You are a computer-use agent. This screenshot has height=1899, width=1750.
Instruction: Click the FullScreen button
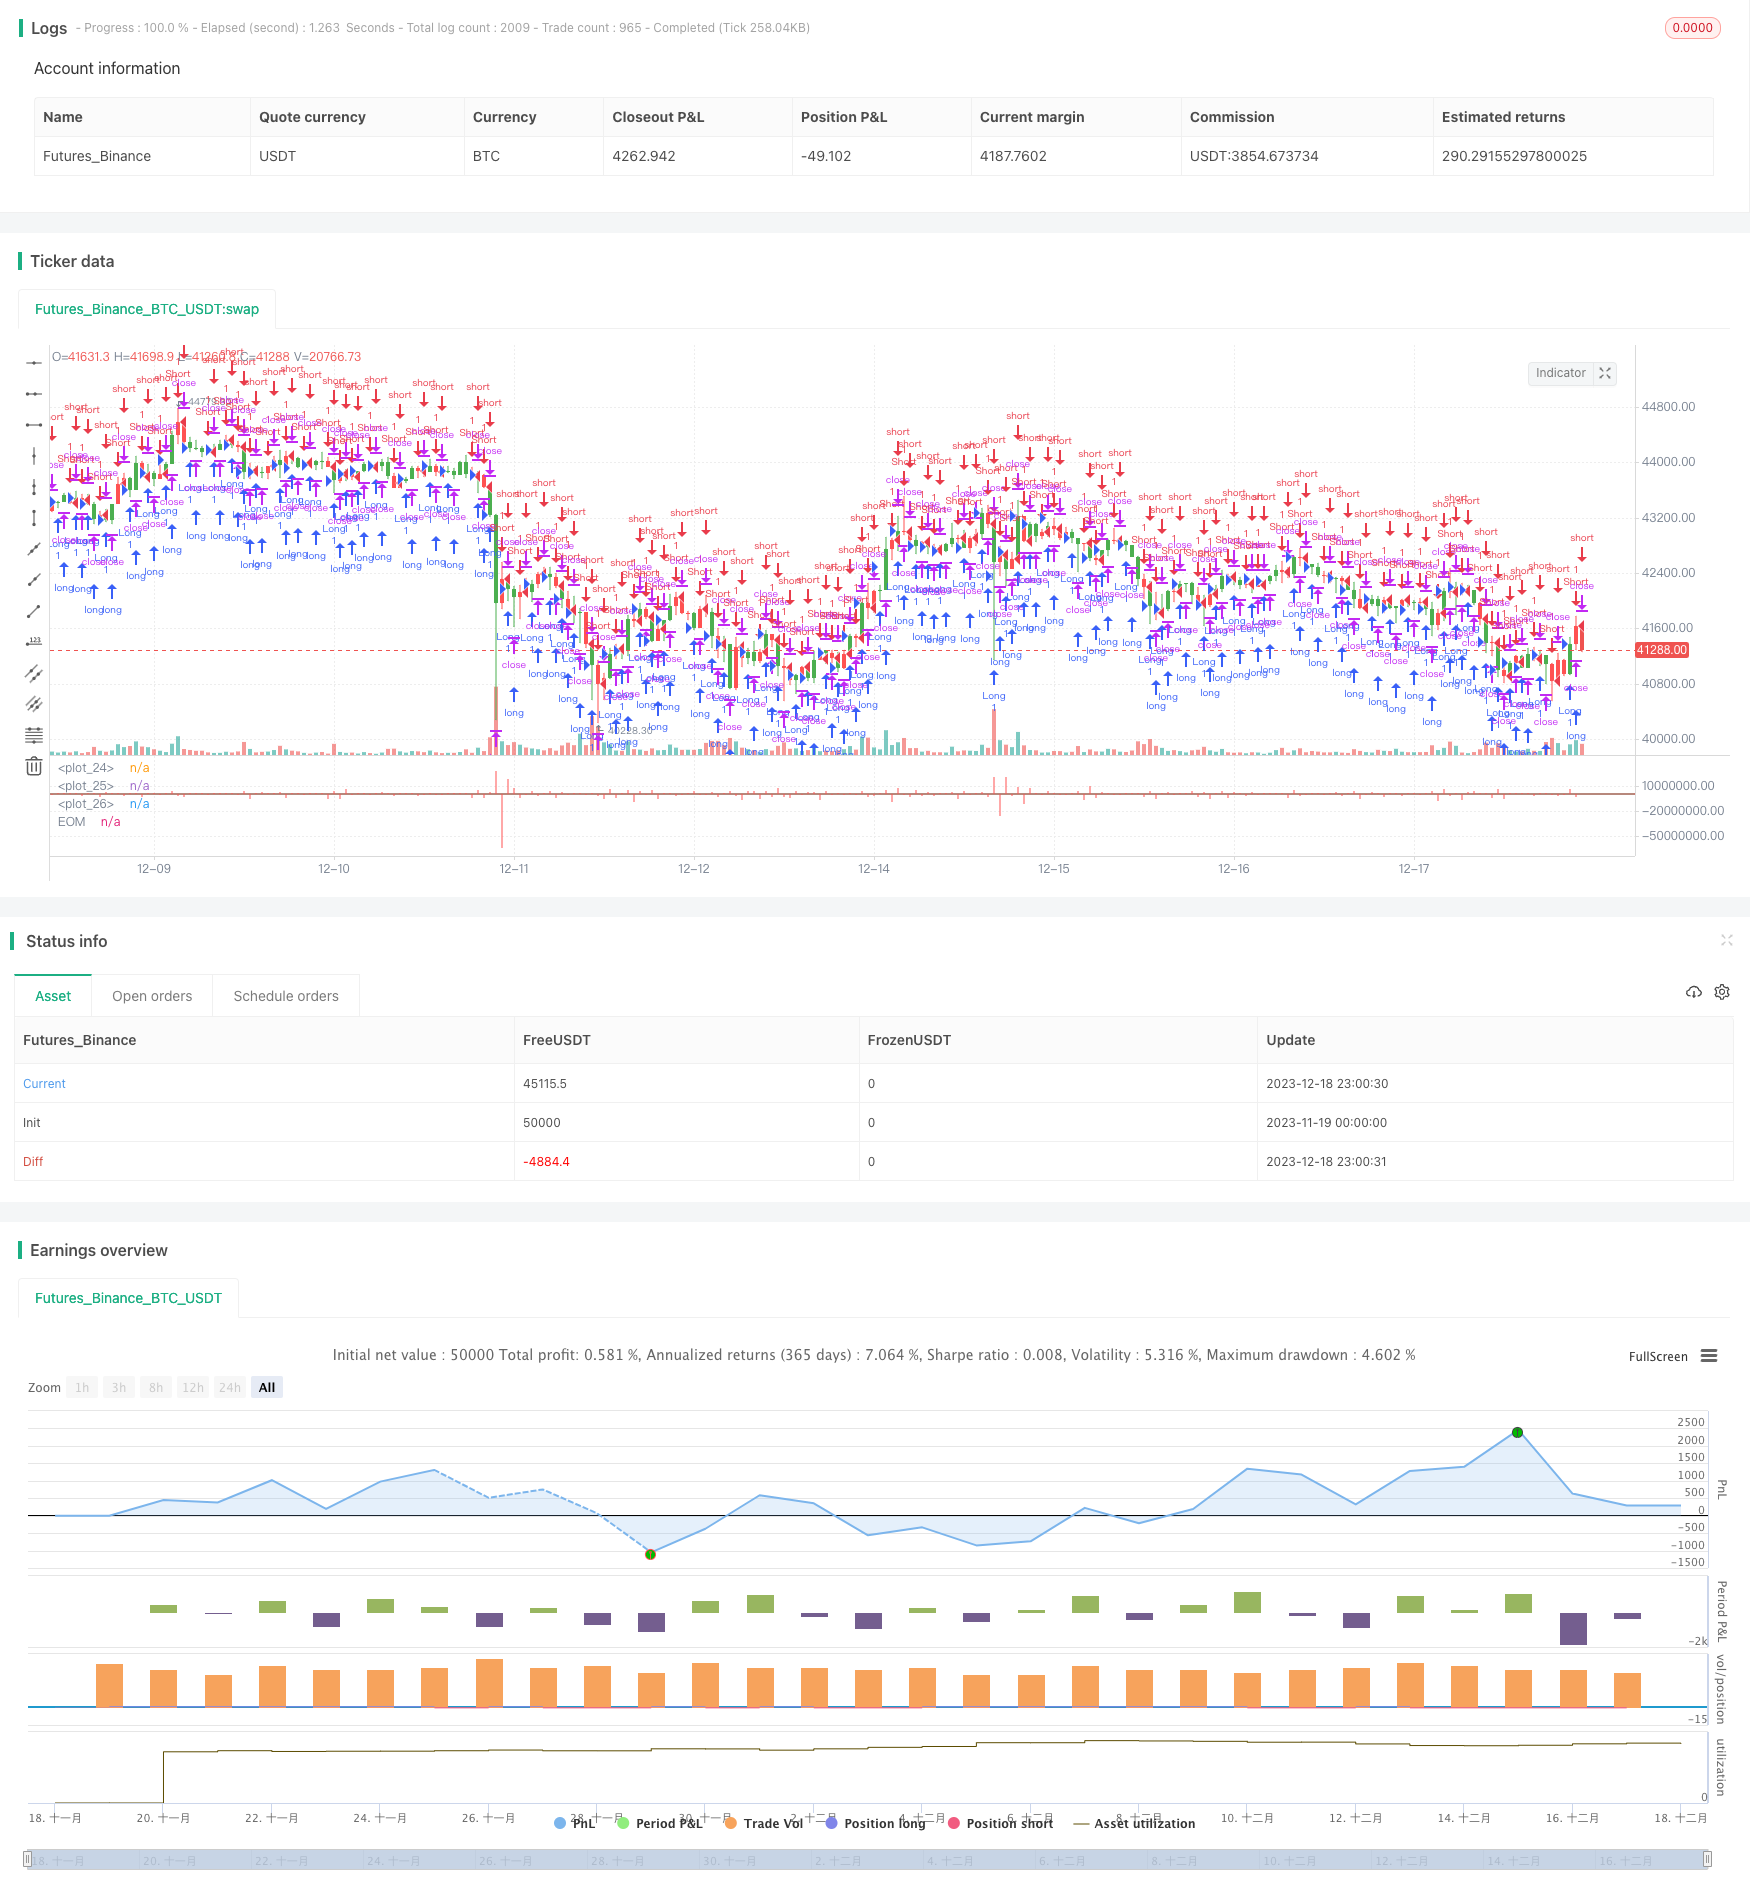pos(1657,1357)
